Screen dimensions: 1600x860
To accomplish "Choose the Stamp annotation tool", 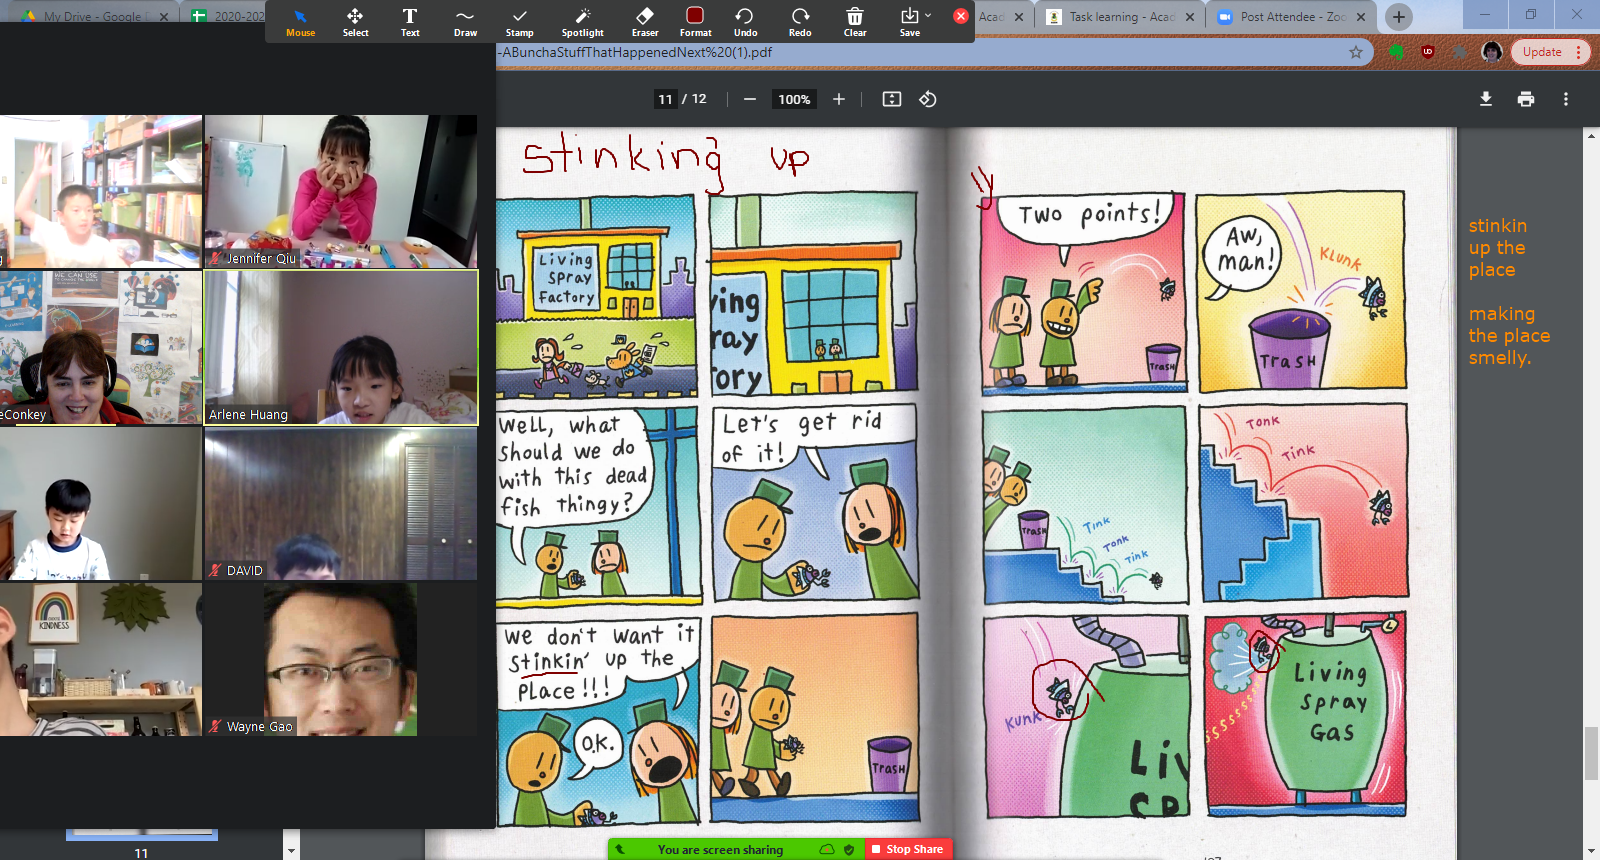I will pyautogui.click(x=519, y=22).
